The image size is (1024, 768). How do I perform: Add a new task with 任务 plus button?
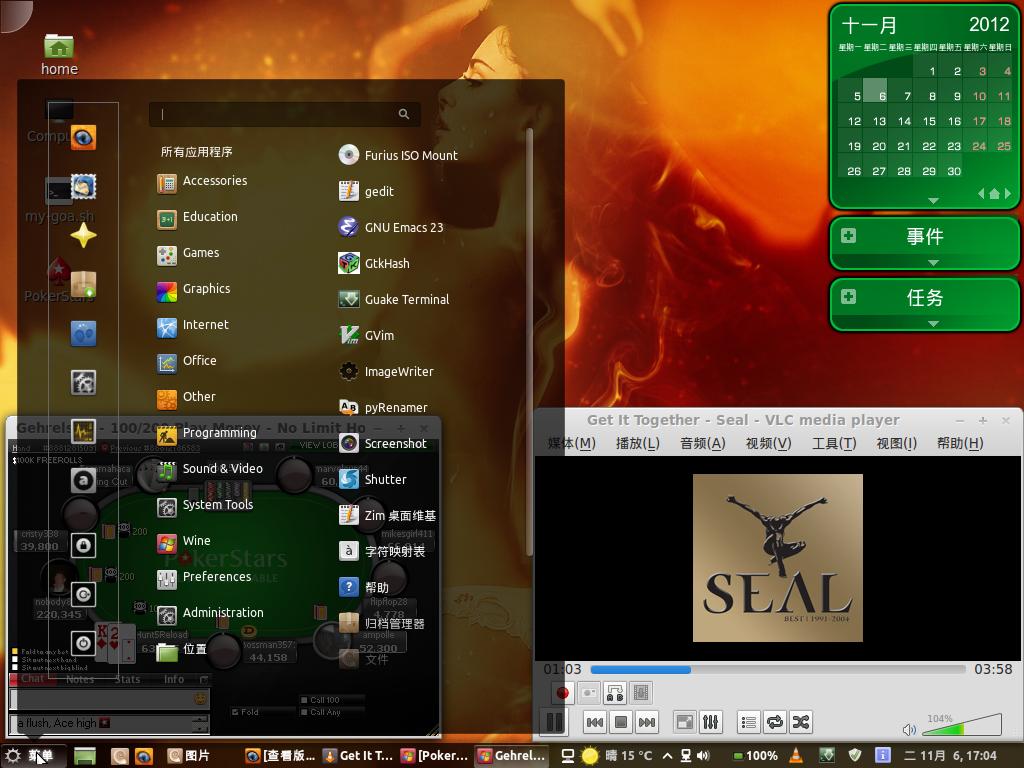848,296
